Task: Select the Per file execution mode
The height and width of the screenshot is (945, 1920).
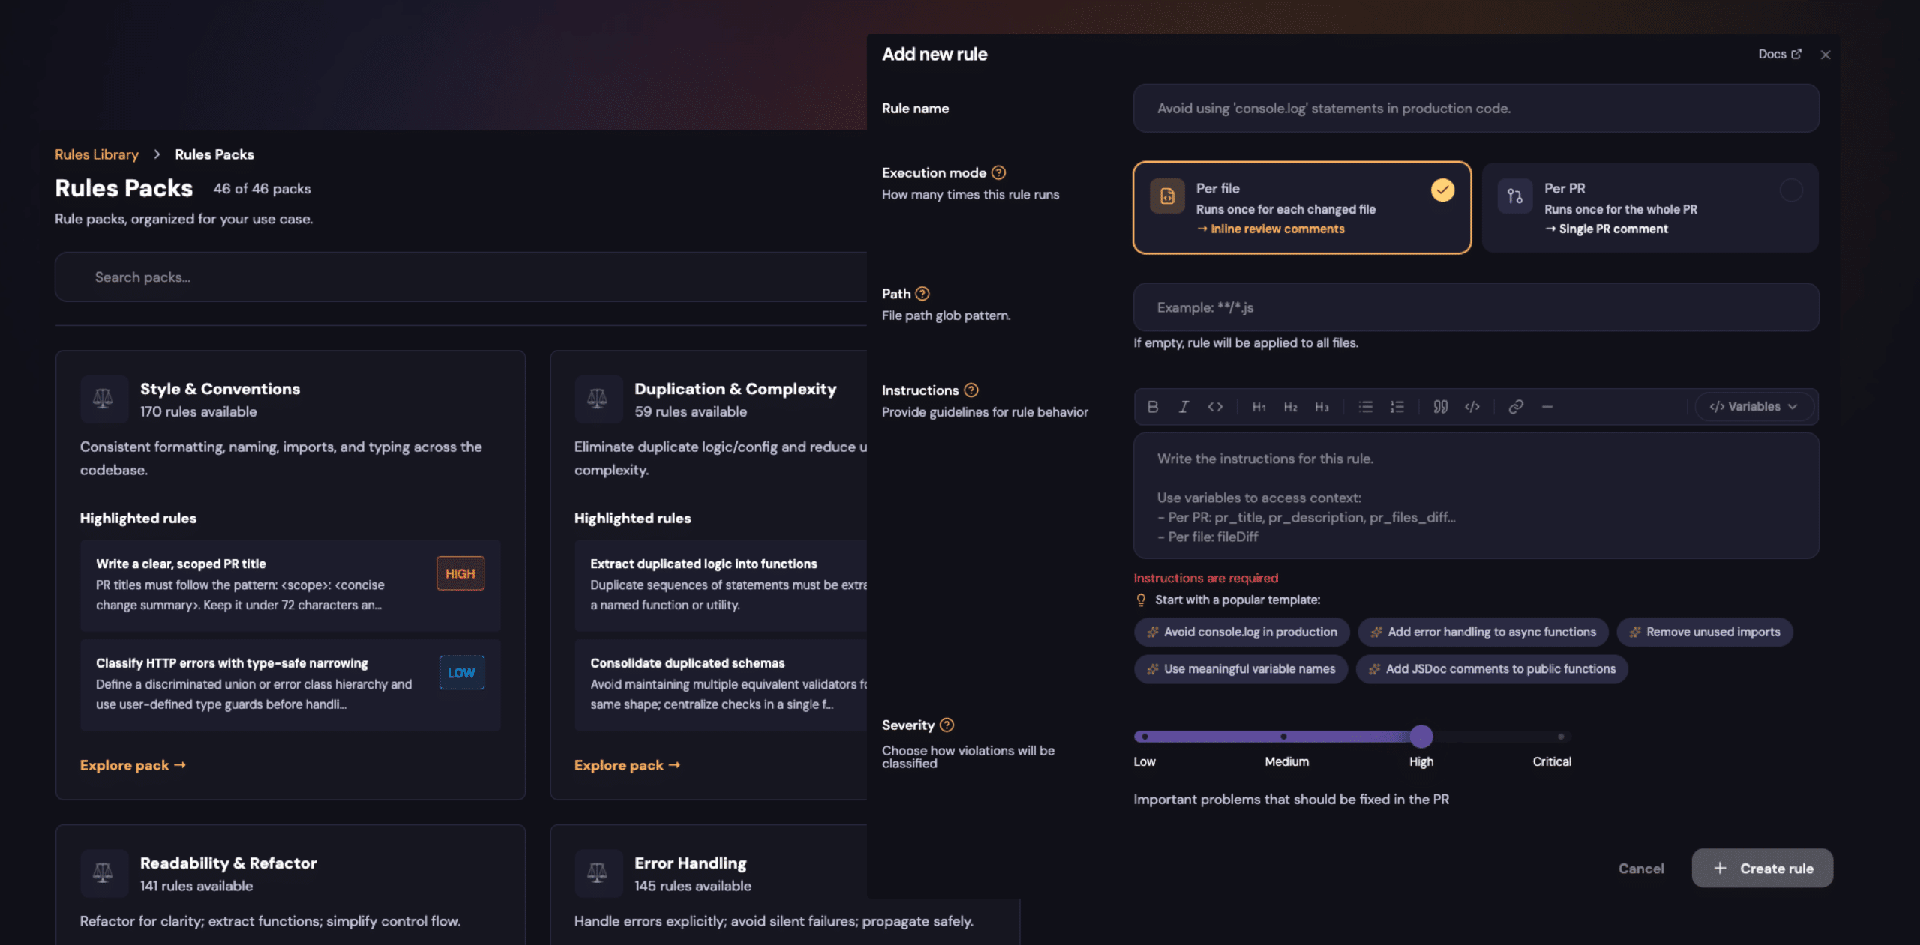Action: [x=1302, y=208]
